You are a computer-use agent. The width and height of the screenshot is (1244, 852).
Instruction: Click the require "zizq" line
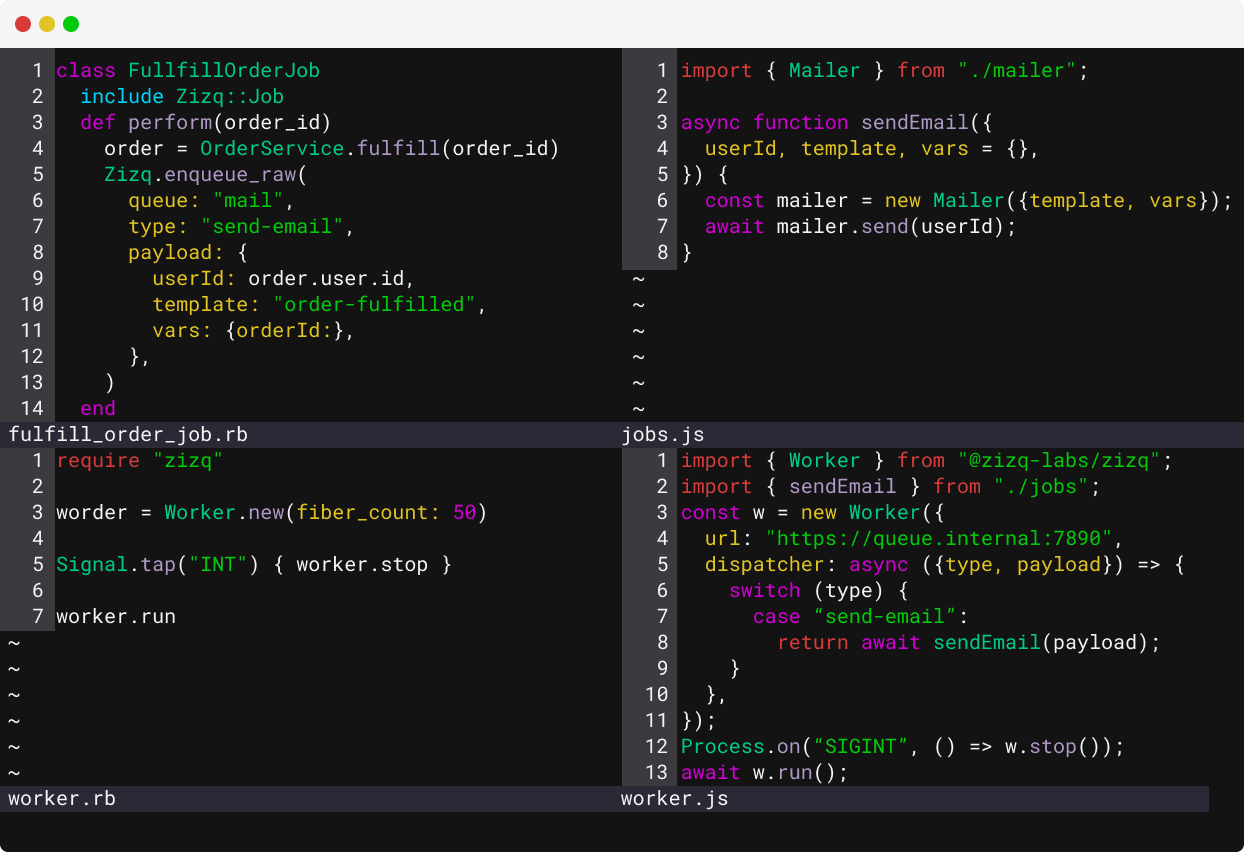(140, 460)
